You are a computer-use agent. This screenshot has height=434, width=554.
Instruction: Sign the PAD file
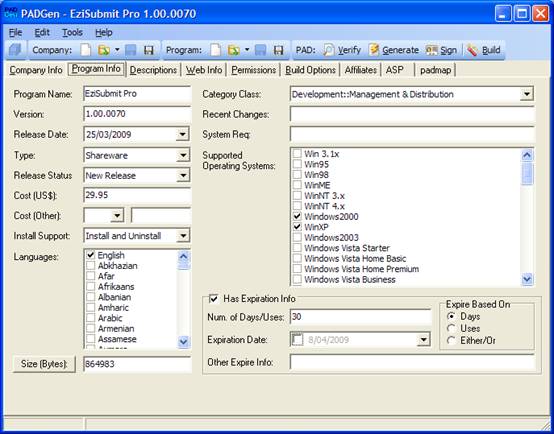441,50
